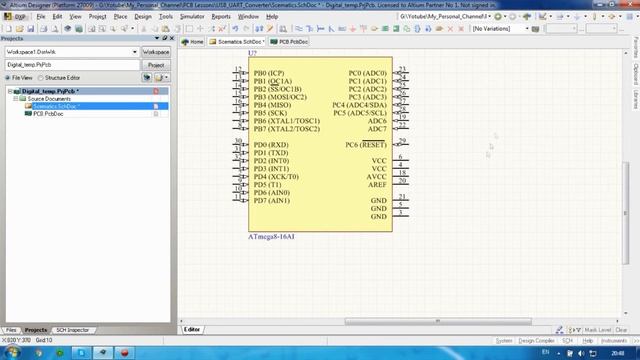Click the Place Sheet Symbol green icon
Image resolution: width=640 pixels, height=360 pixels.
pyautogui.click(x=385, y=29)
